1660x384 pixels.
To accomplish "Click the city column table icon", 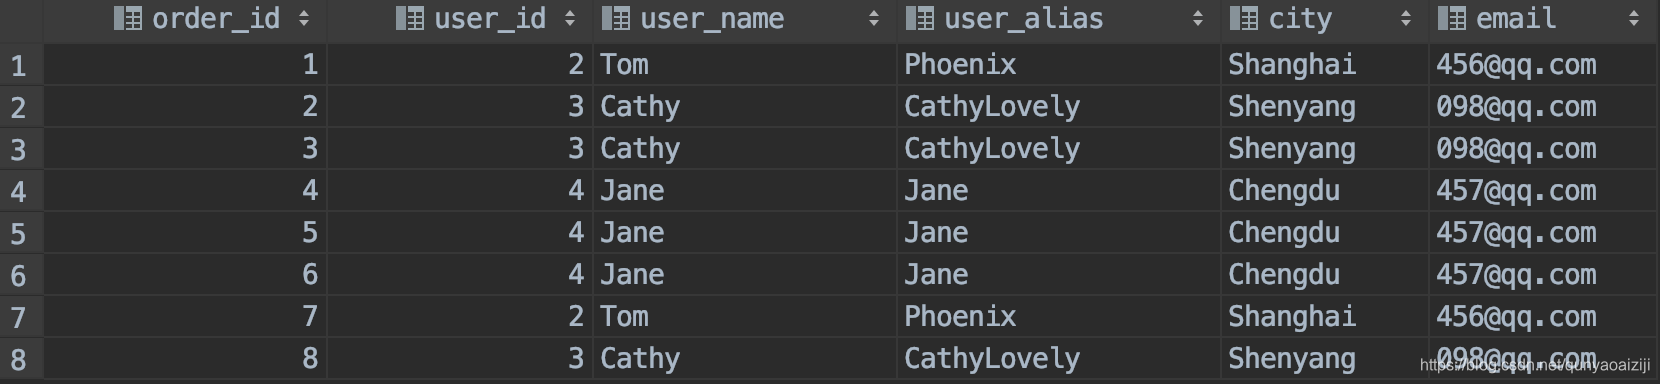I will [1244, 18].
